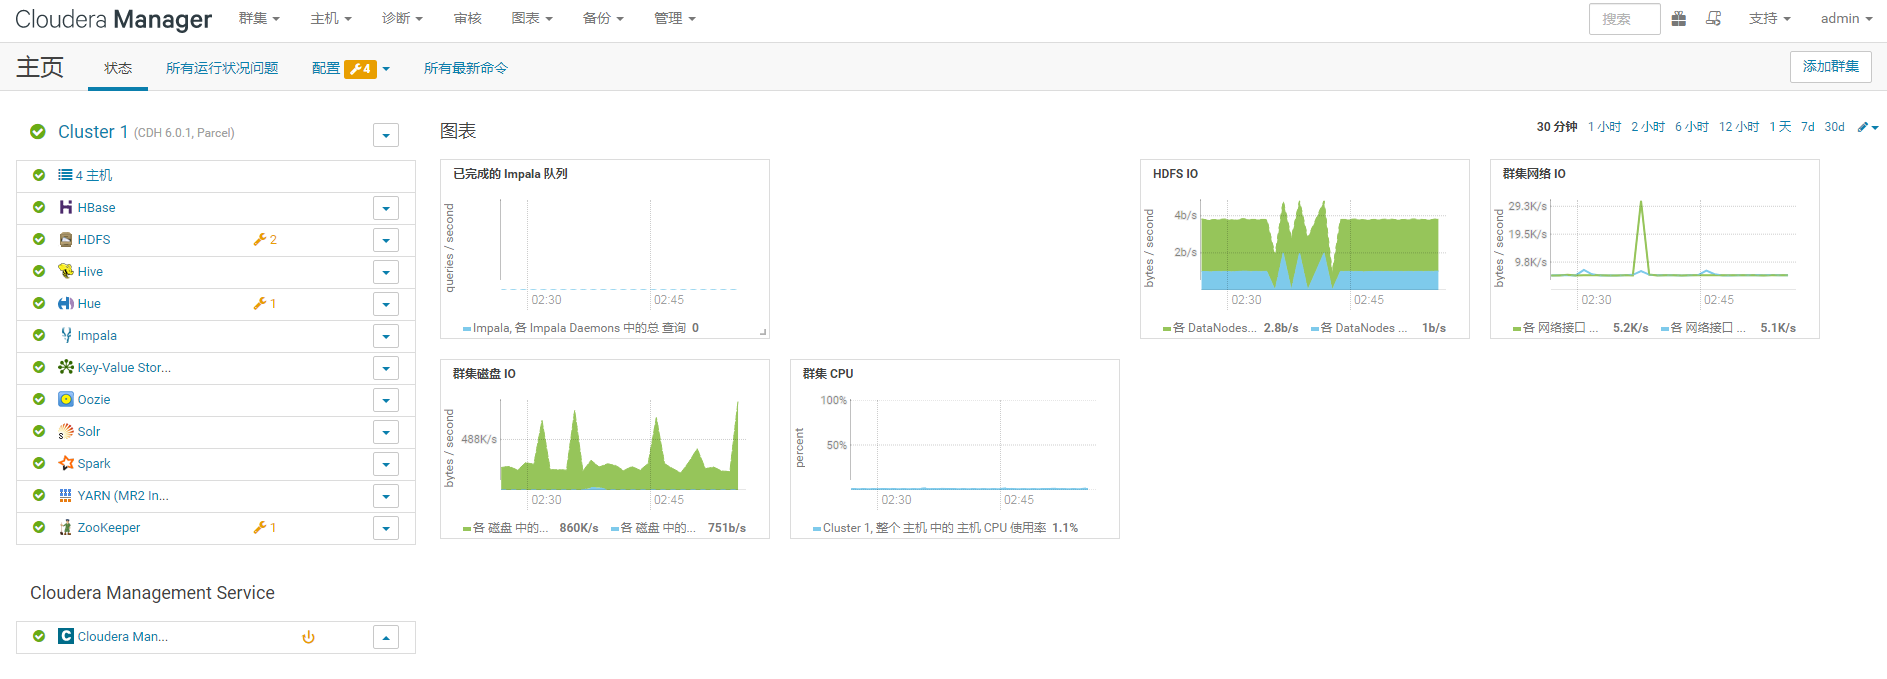This screenshot has height=679, width=1887.
Task: Switch to 所有运行状况问题 tab
Action: coord(222,68)
